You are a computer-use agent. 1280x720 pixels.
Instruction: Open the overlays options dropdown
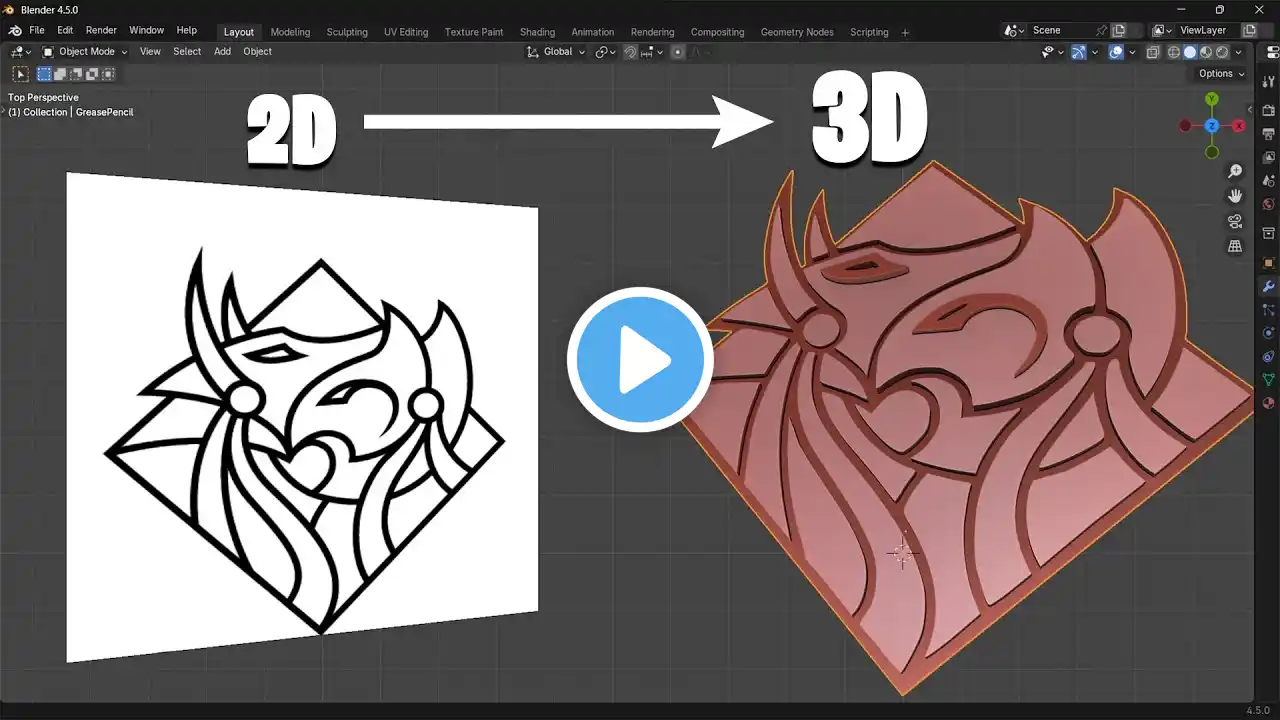(x=1132, y=52)
